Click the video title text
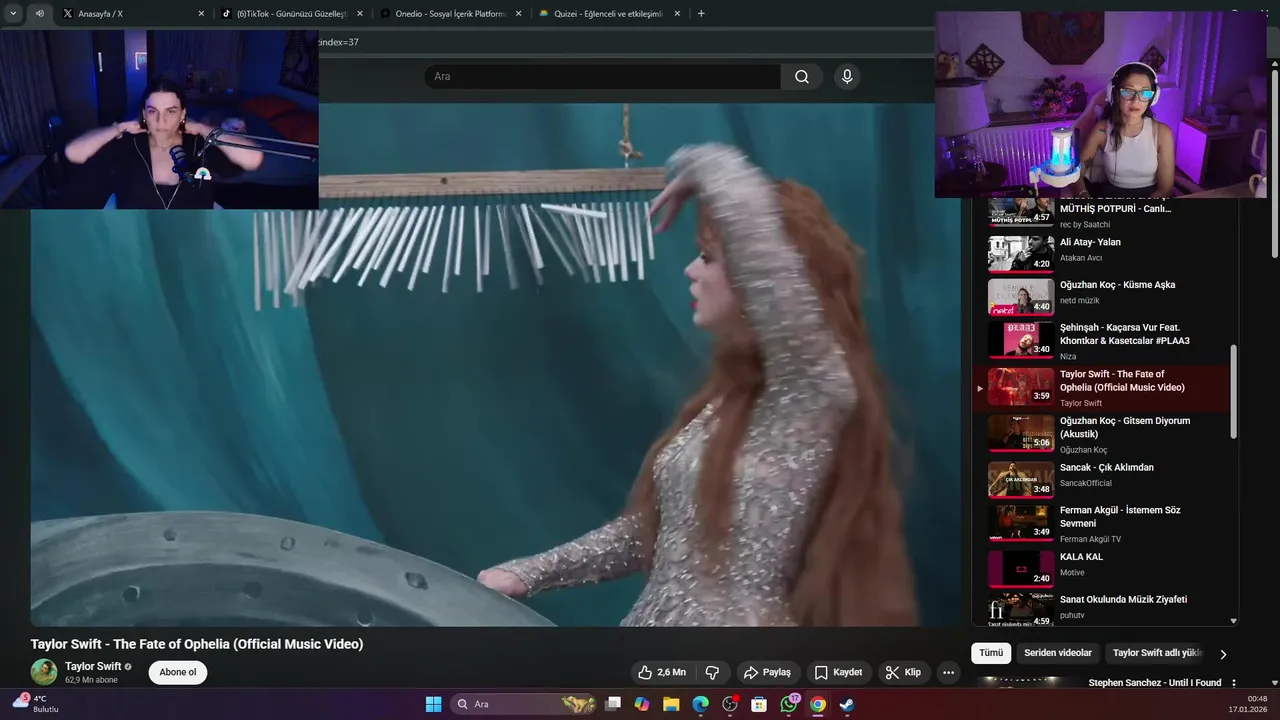The image size is (1280, 720). pyautogui.click(x=197, y=644)
